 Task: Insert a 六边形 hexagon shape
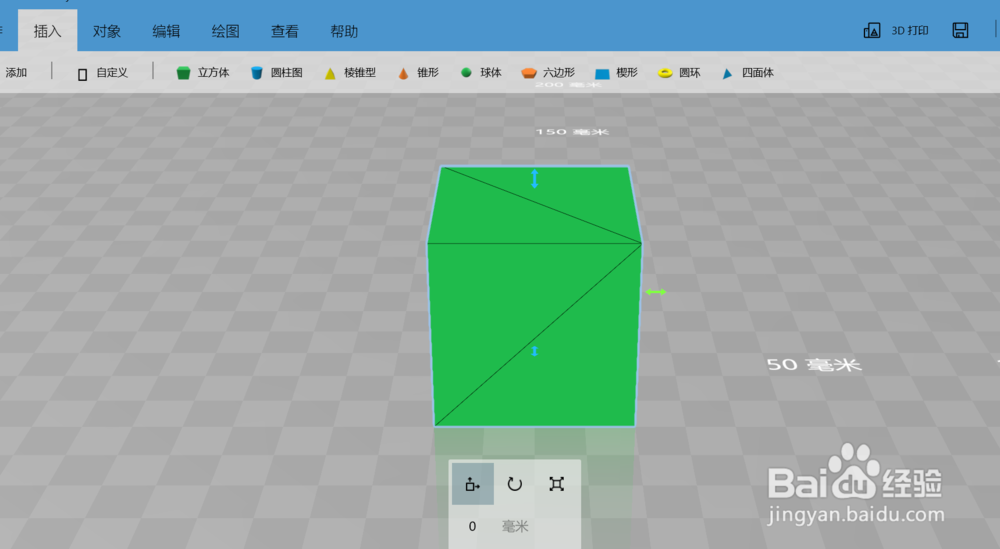coord(548,73)
